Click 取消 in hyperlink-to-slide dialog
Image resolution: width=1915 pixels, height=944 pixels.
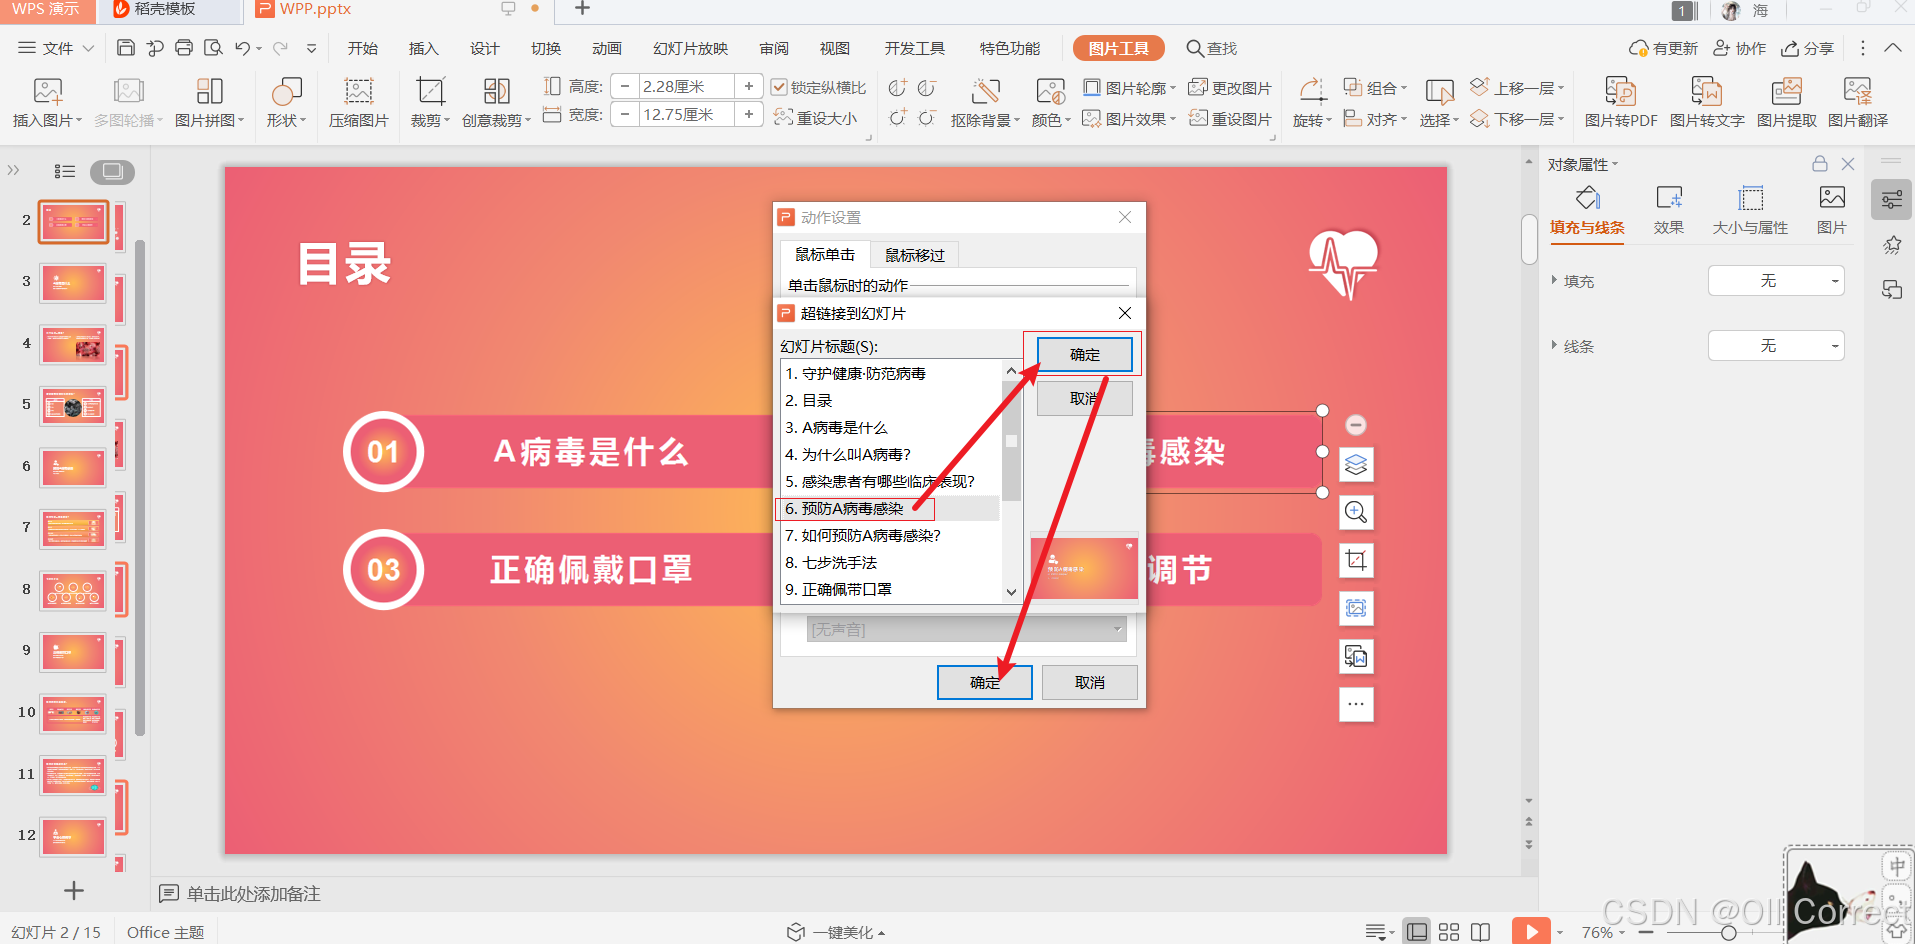click(x=1085, y=398)
